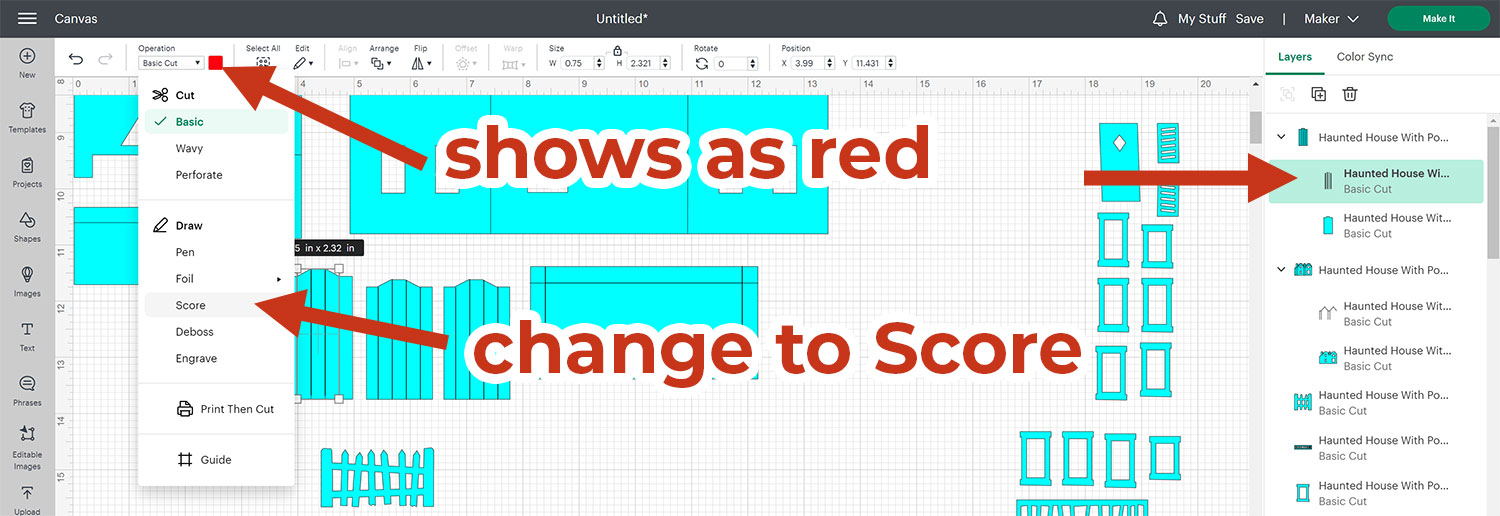Click the Layers panel vertical scrollbar
1500x516 pixels.
[1493, 191]
